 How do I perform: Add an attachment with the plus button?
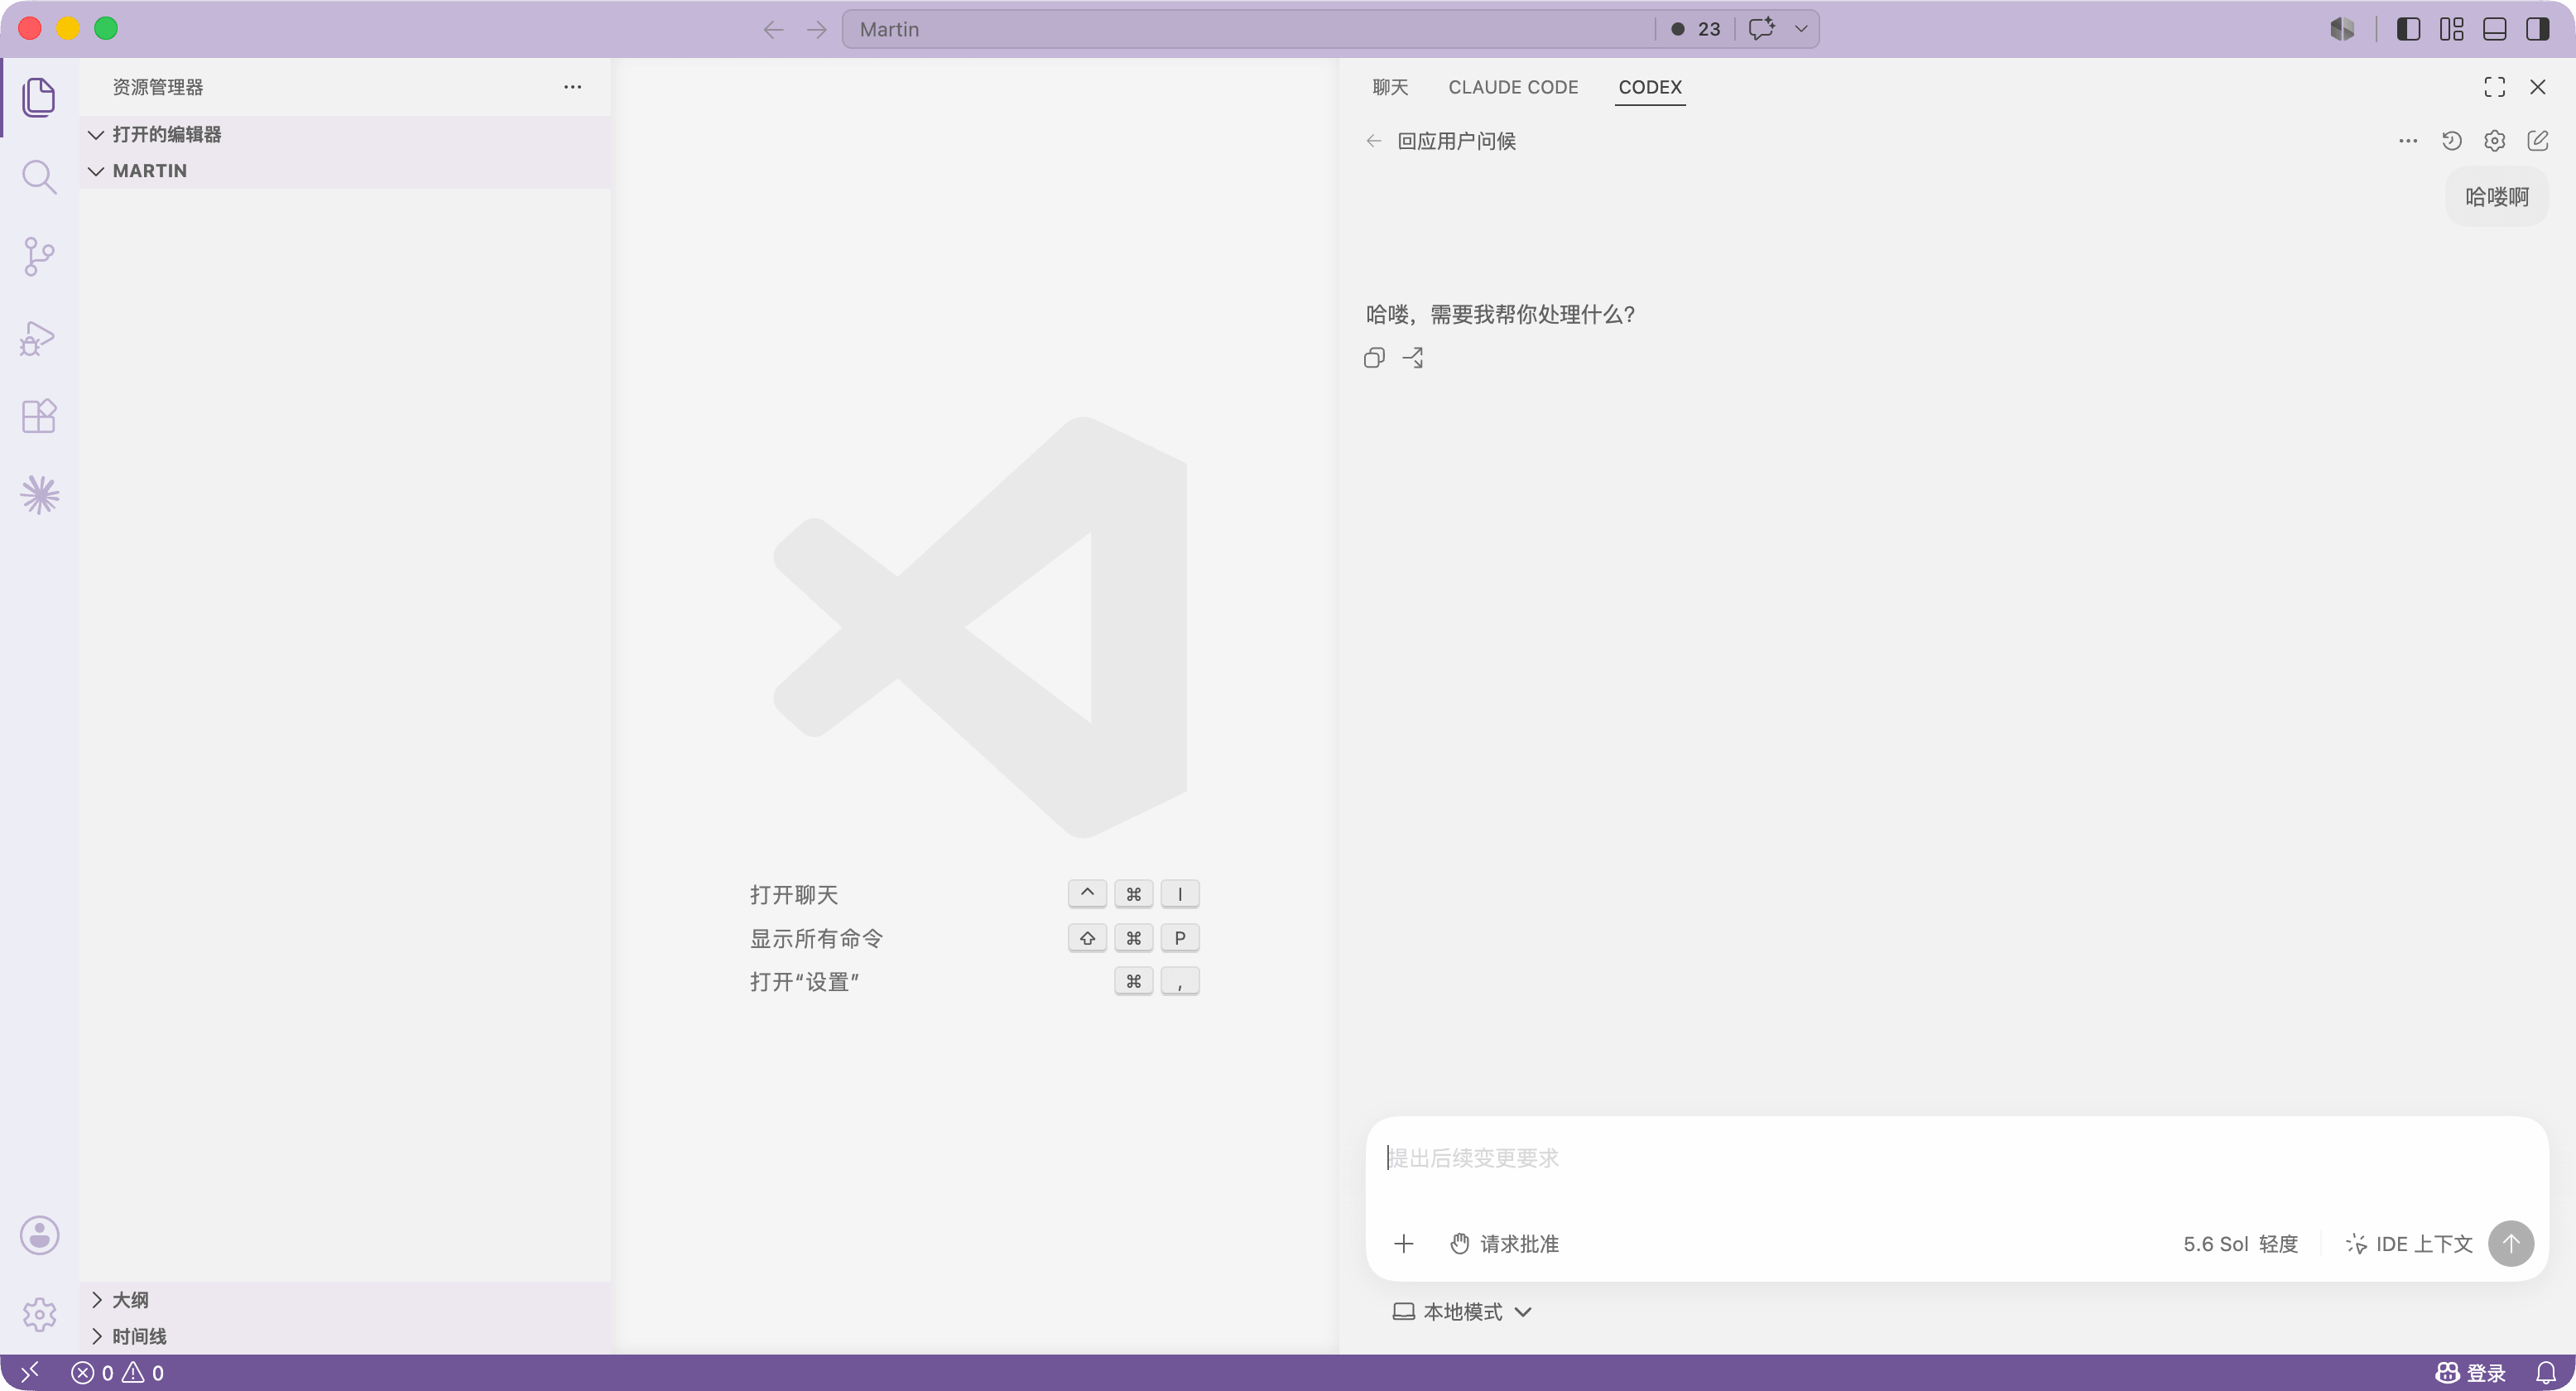[x=1404, y=1243]
